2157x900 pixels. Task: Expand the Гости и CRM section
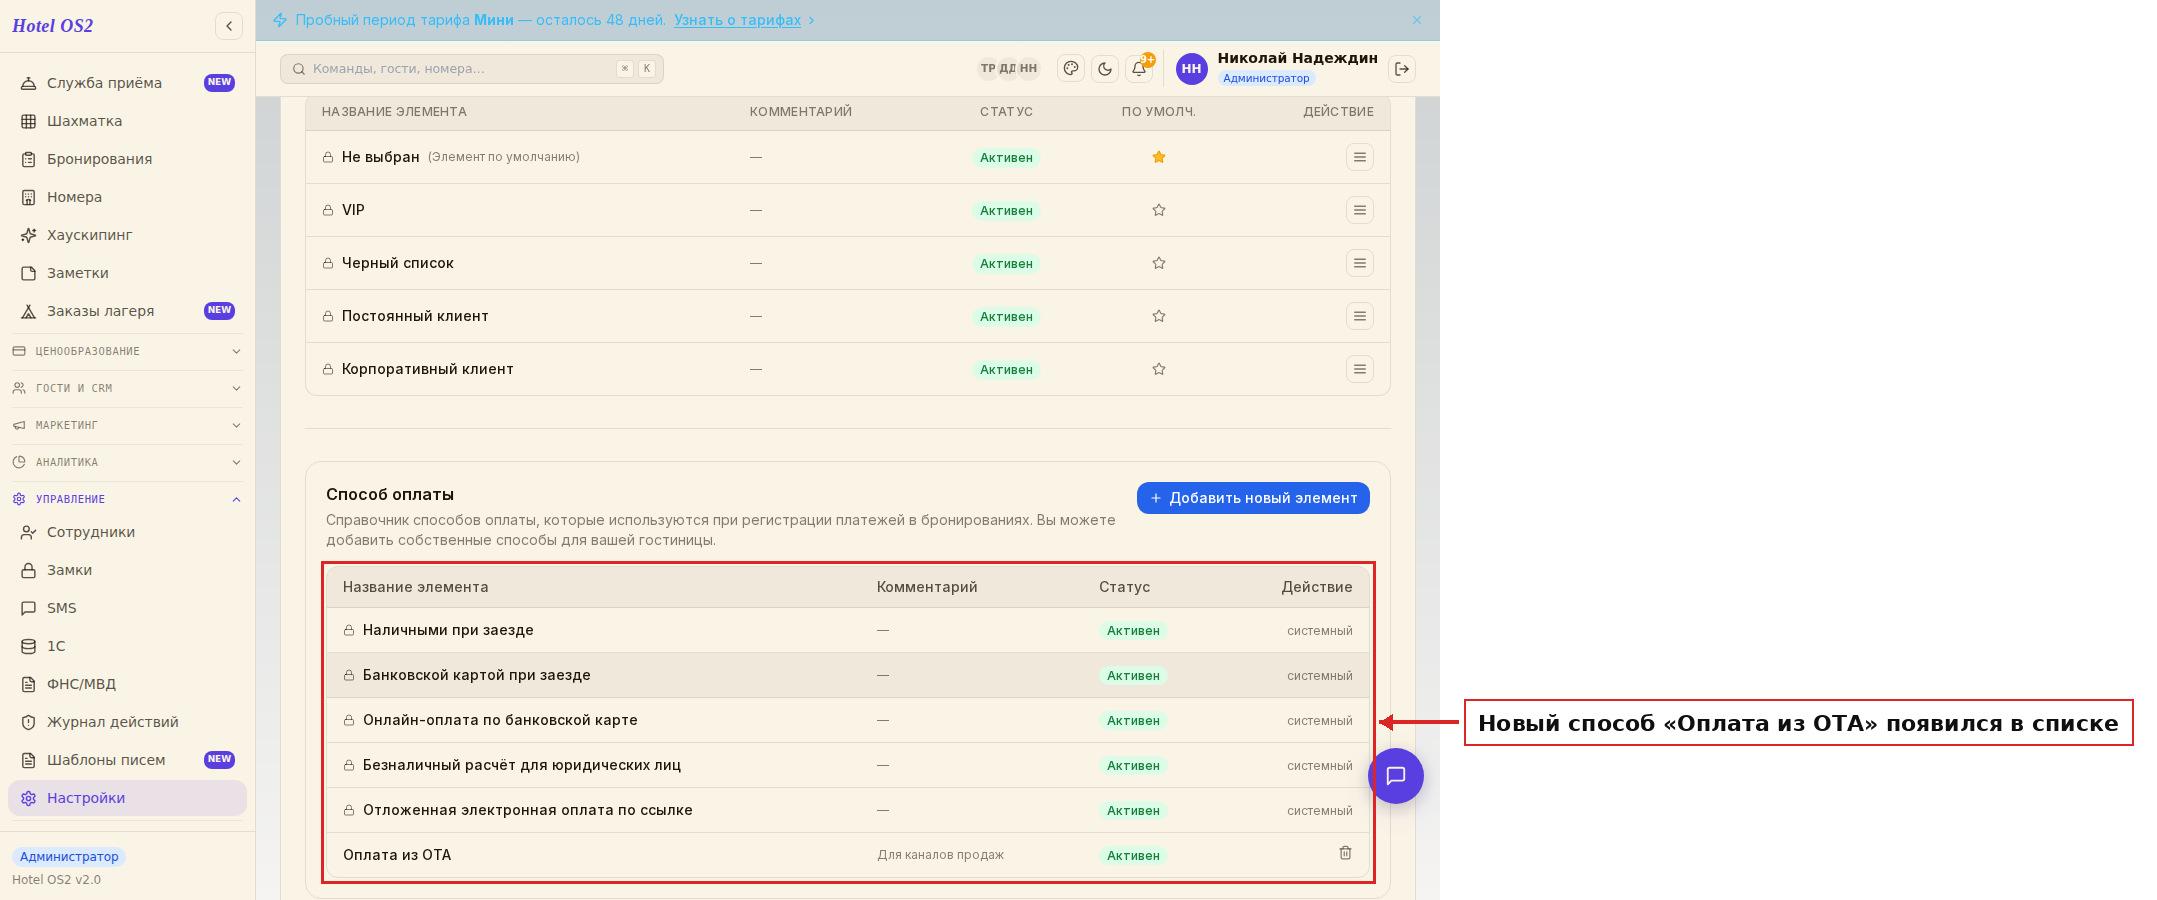point(127,388)
